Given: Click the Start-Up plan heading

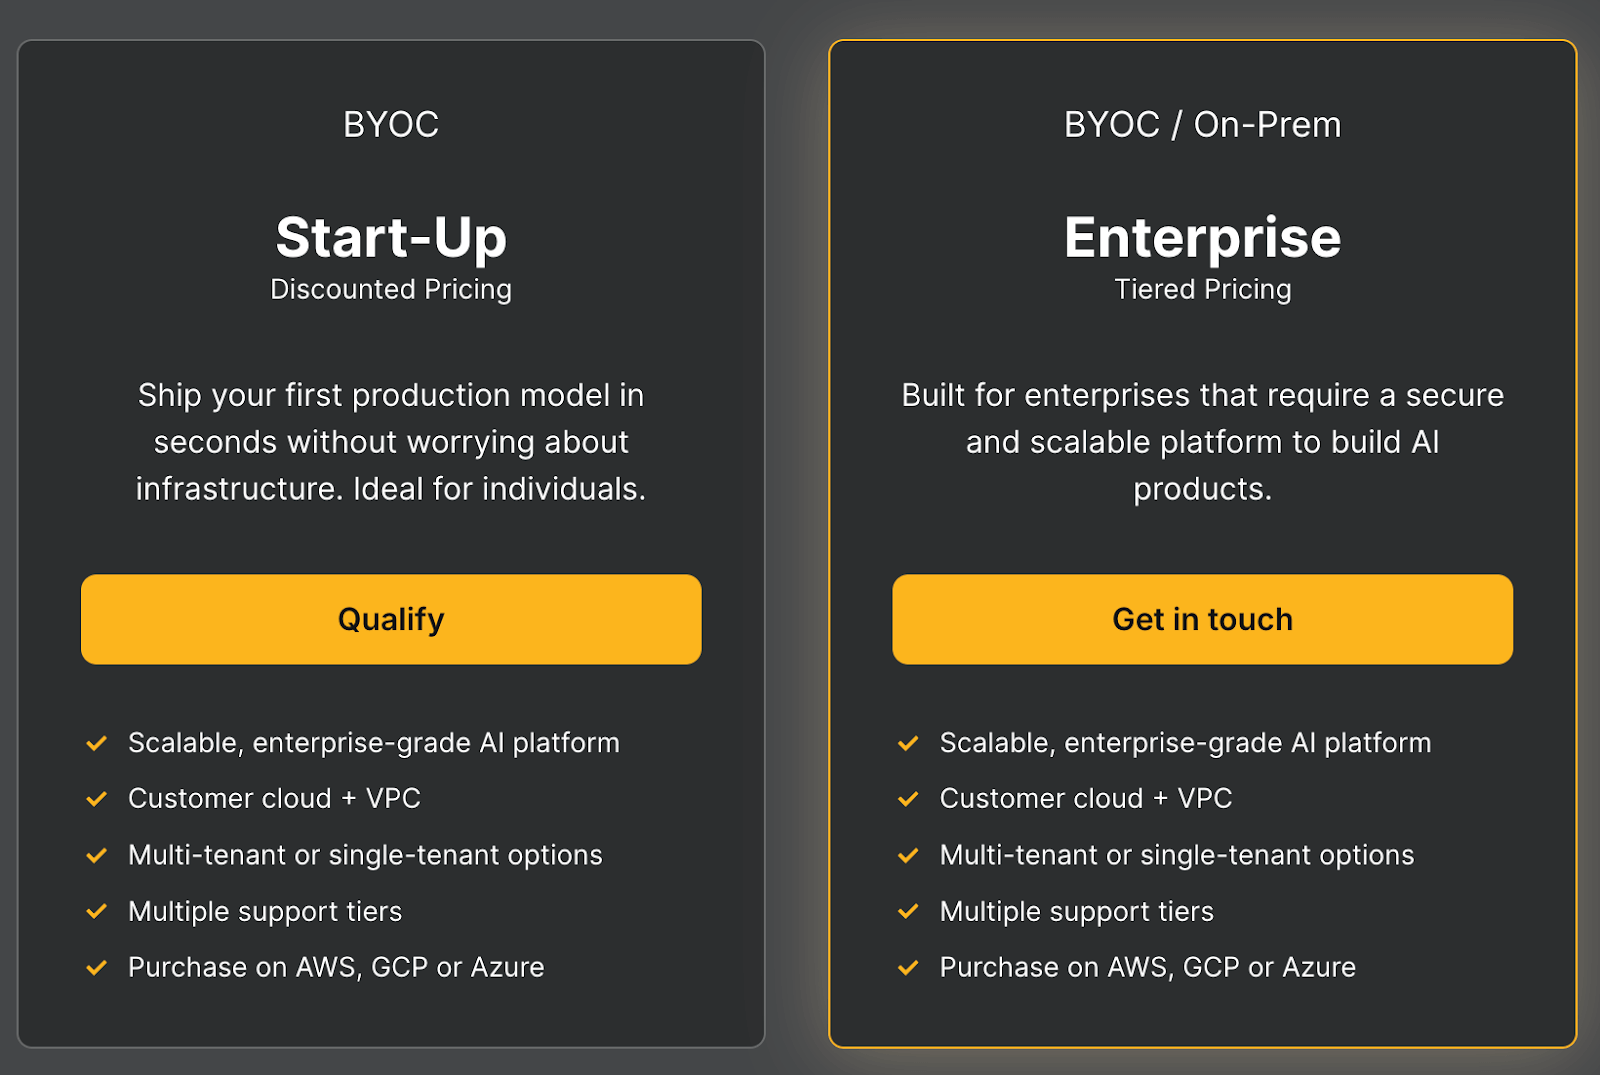Looking at the screenshot, I should coord(391,238).
